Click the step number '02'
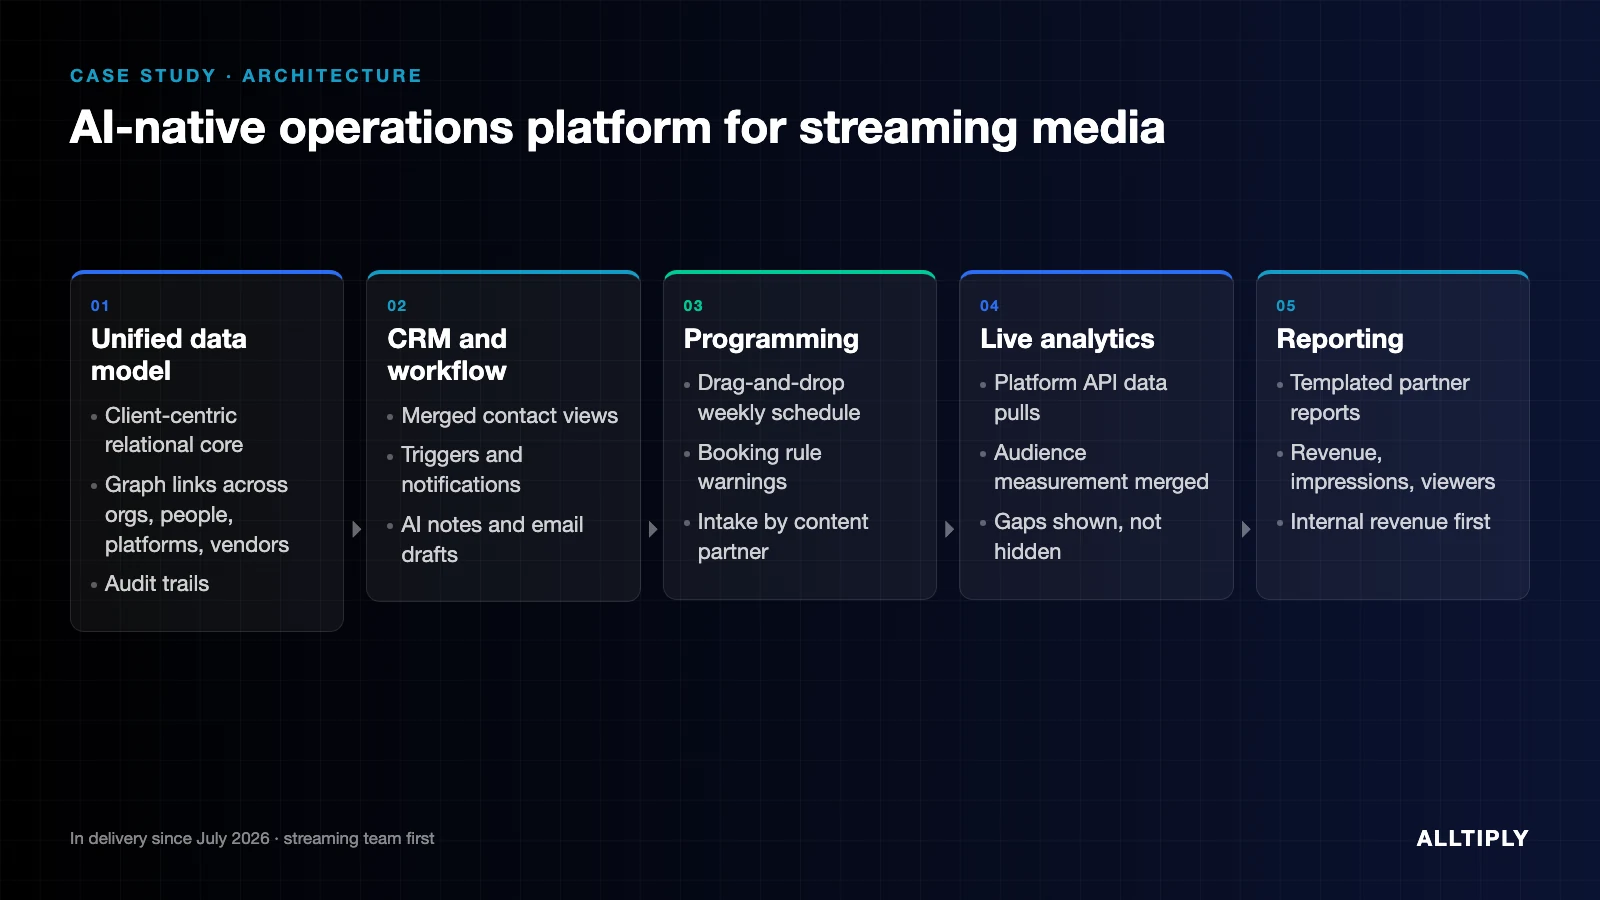This screenshot has height=900, width=1600. click(x=397, y=306)
